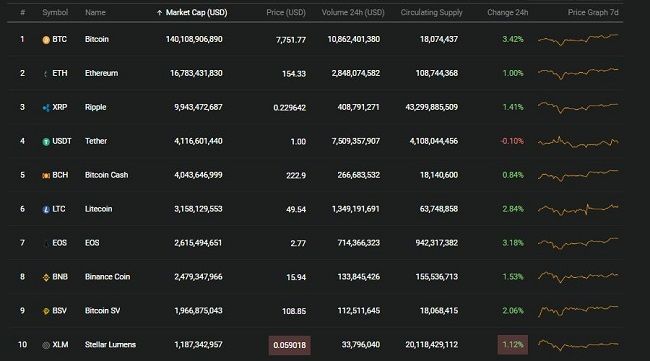The height and width of the screenshot is (361, 650).
Task: Click EOS market cap 2,615,494,651
Action: pyautogui.click(x=198, y=243)
